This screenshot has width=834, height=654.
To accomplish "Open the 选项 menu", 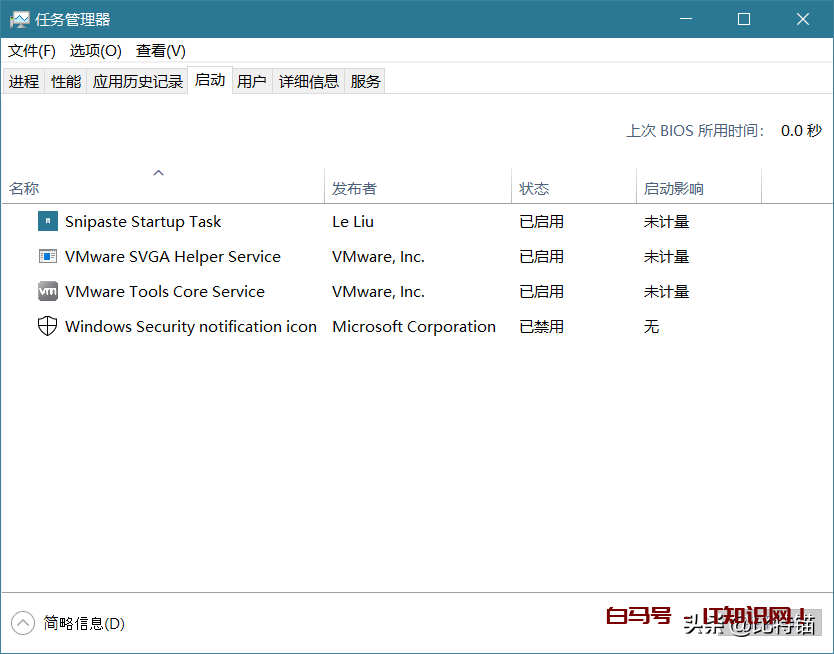I will (x=95, y=50).
